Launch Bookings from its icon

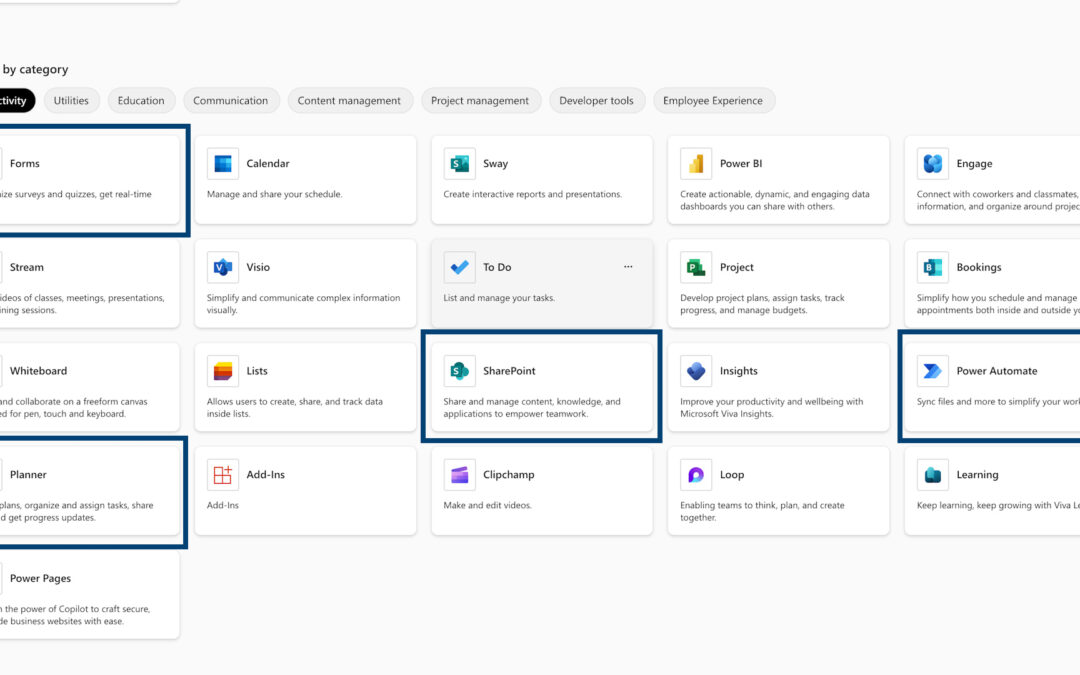(933, 267)
